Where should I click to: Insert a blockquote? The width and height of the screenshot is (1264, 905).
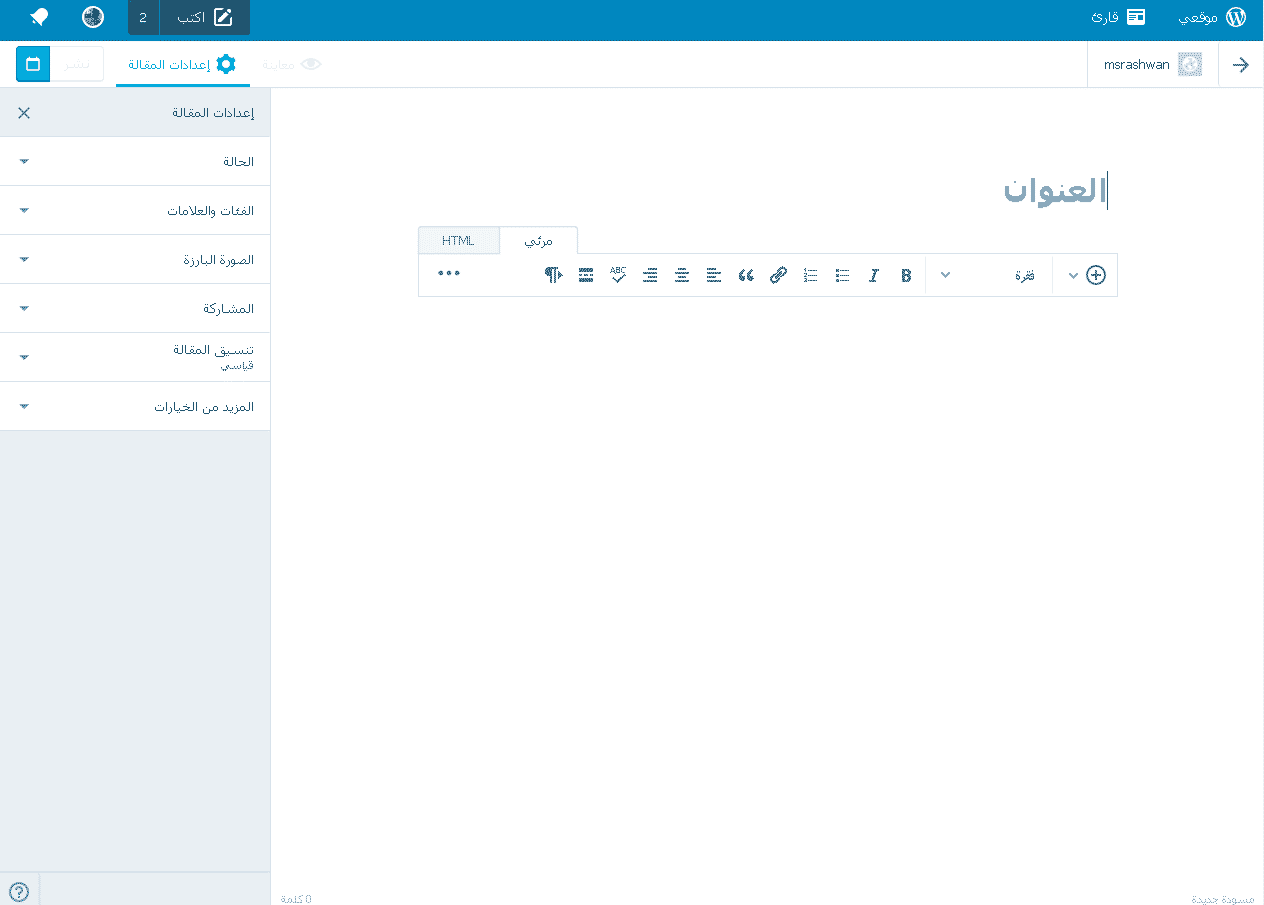tap(746, 274)
